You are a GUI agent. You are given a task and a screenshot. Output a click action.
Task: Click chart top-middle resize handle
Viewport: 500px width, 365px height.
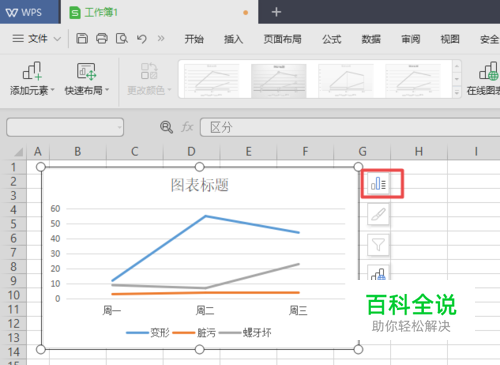point(199,167)
